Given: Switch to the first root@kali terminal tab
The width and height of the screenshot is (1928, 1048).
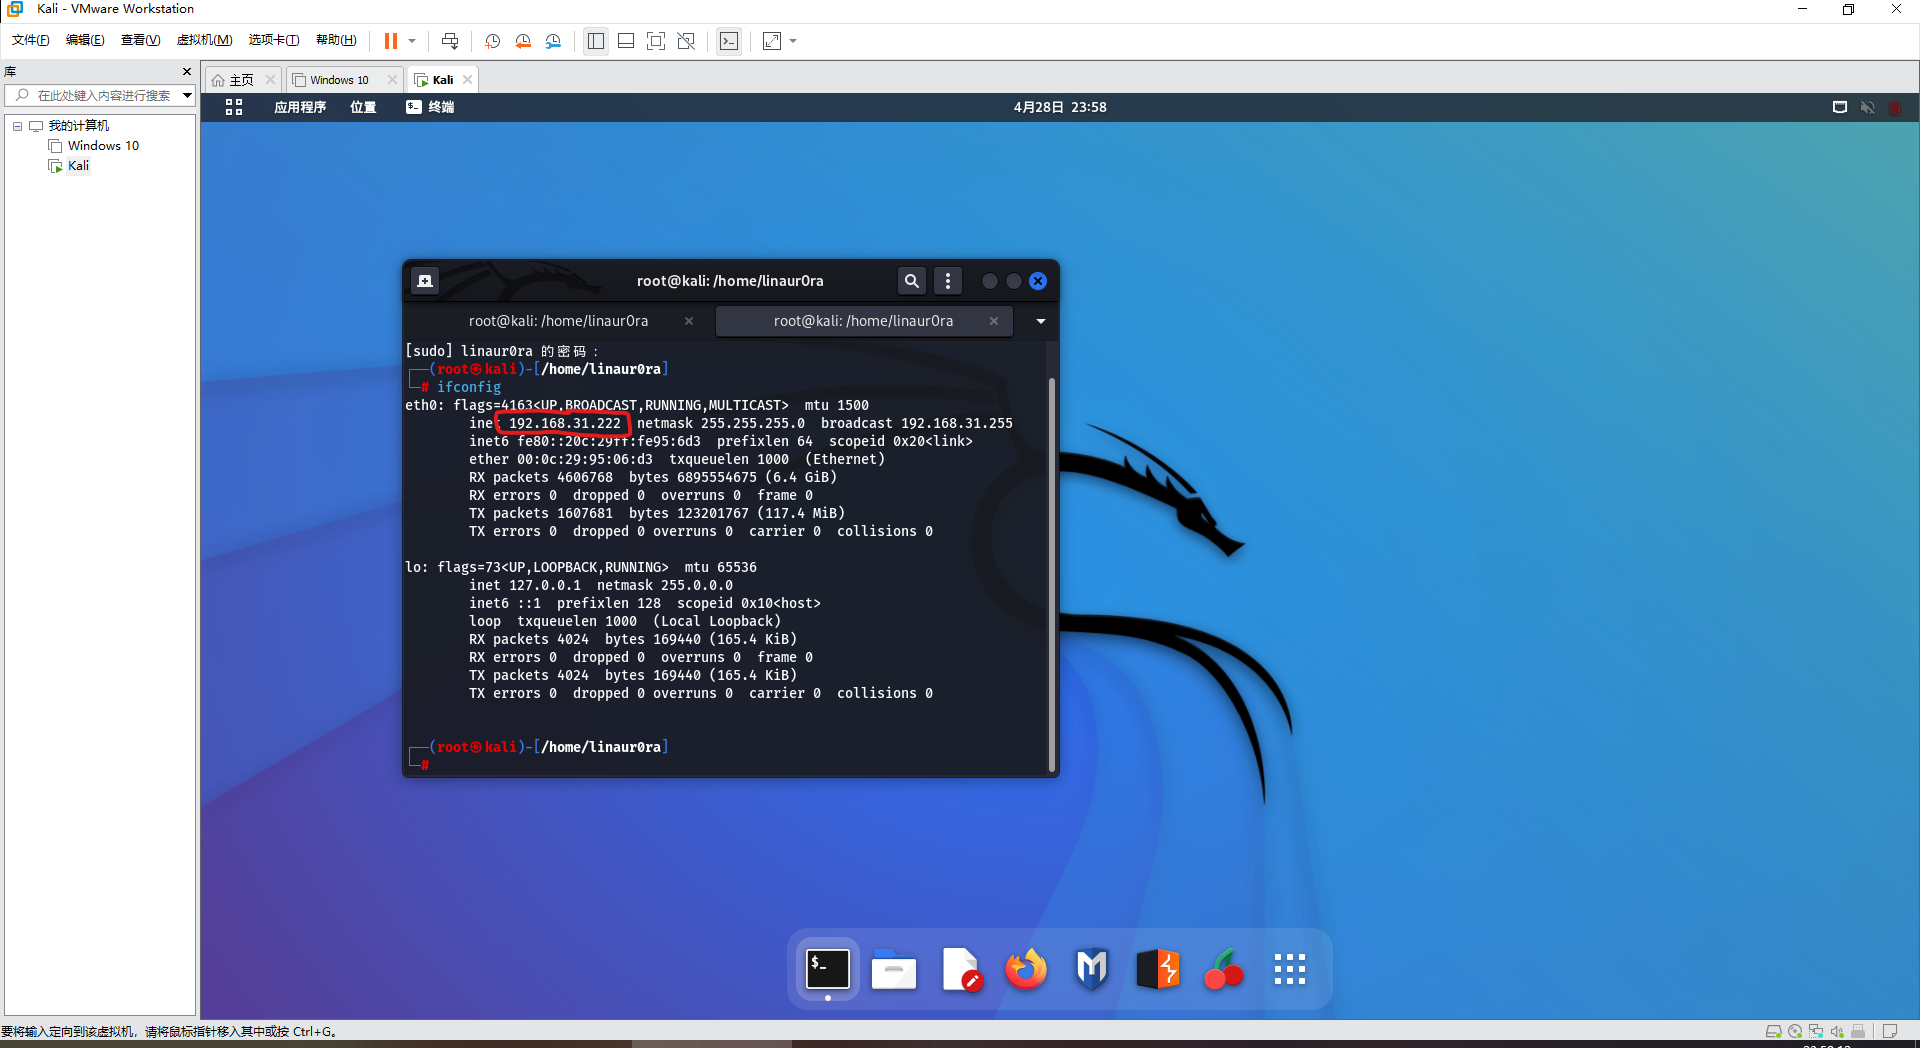Looking at the screenshot, I should point(558,321).
